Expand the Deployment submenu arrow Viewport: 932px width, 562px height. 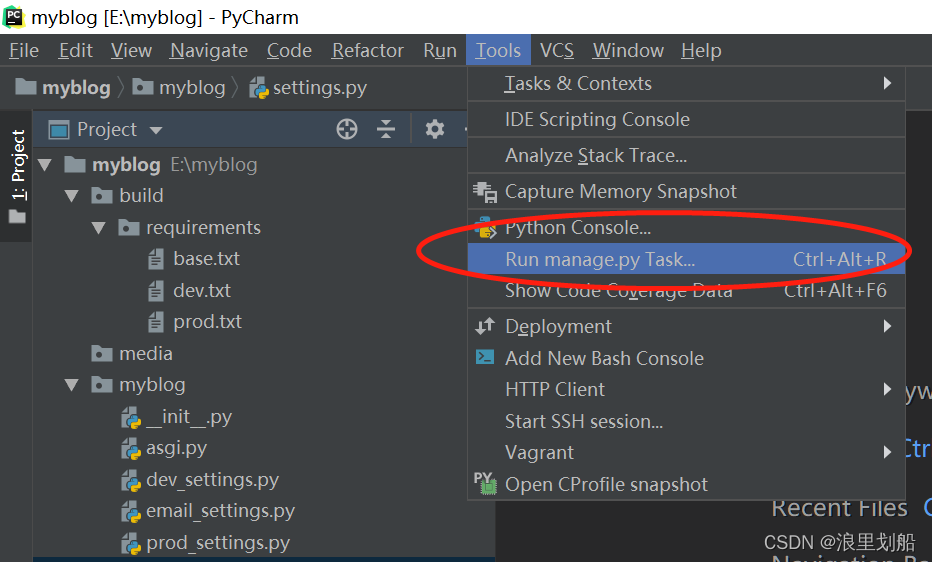[887, 326]
